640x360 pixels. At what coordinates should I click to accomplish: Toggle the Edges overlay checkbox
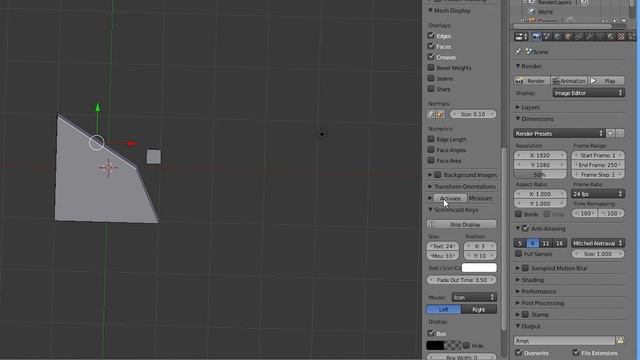click(431, 36)
